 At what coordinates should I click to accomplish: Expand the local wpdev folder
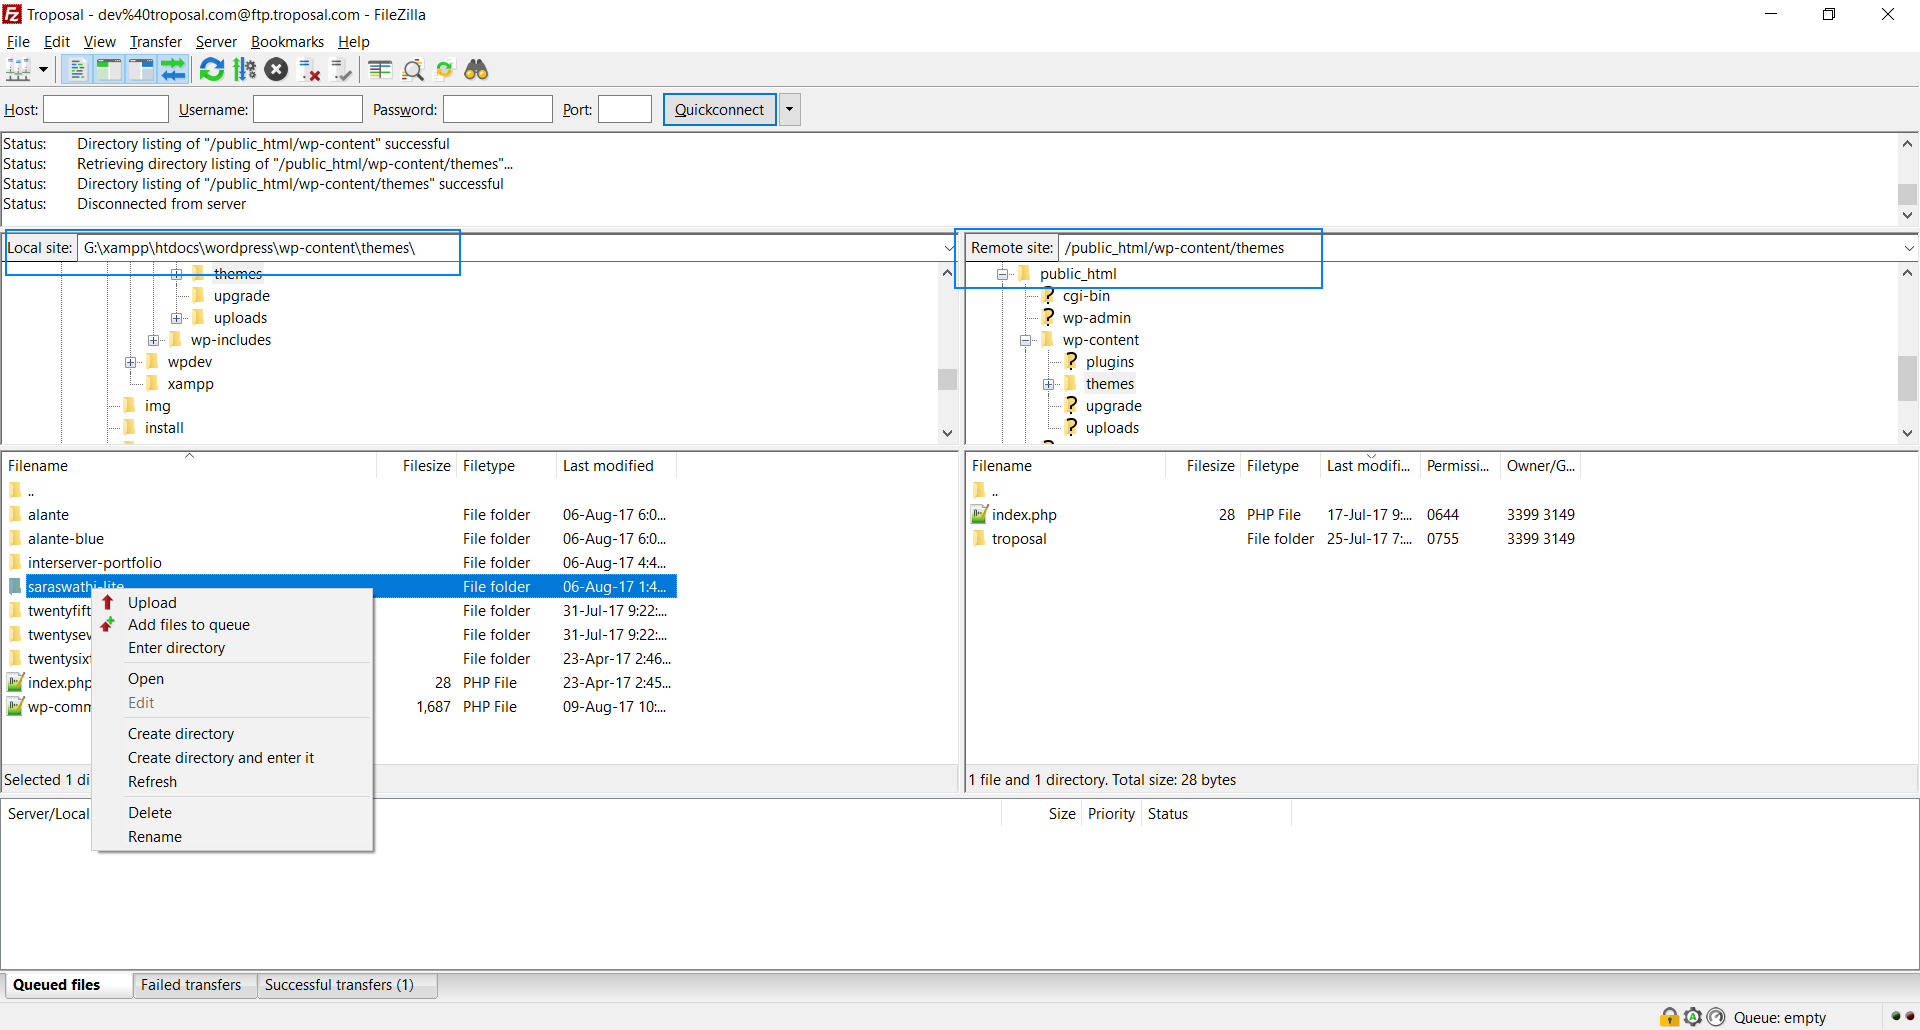130,362
